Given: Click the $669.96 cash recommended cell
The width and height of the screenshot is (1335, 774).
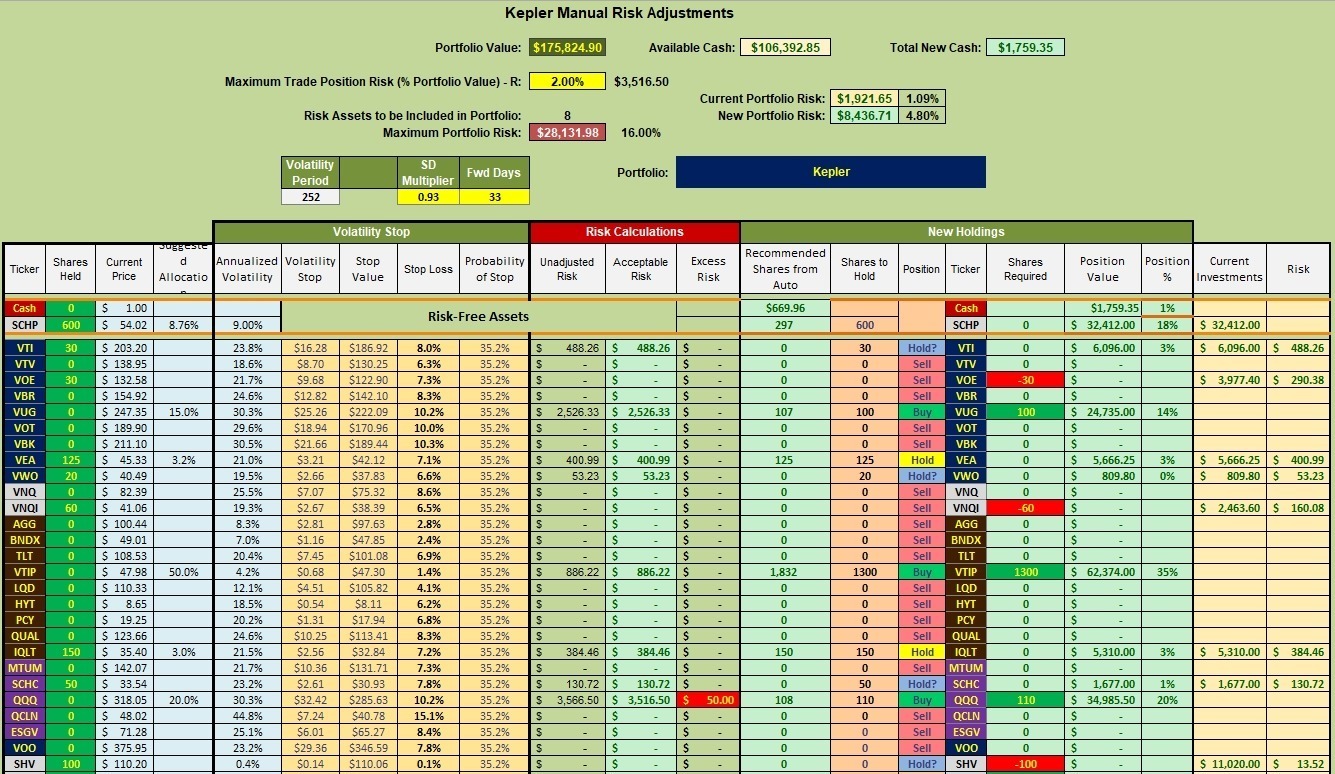Looking at the screenshot, I should 785,308.
